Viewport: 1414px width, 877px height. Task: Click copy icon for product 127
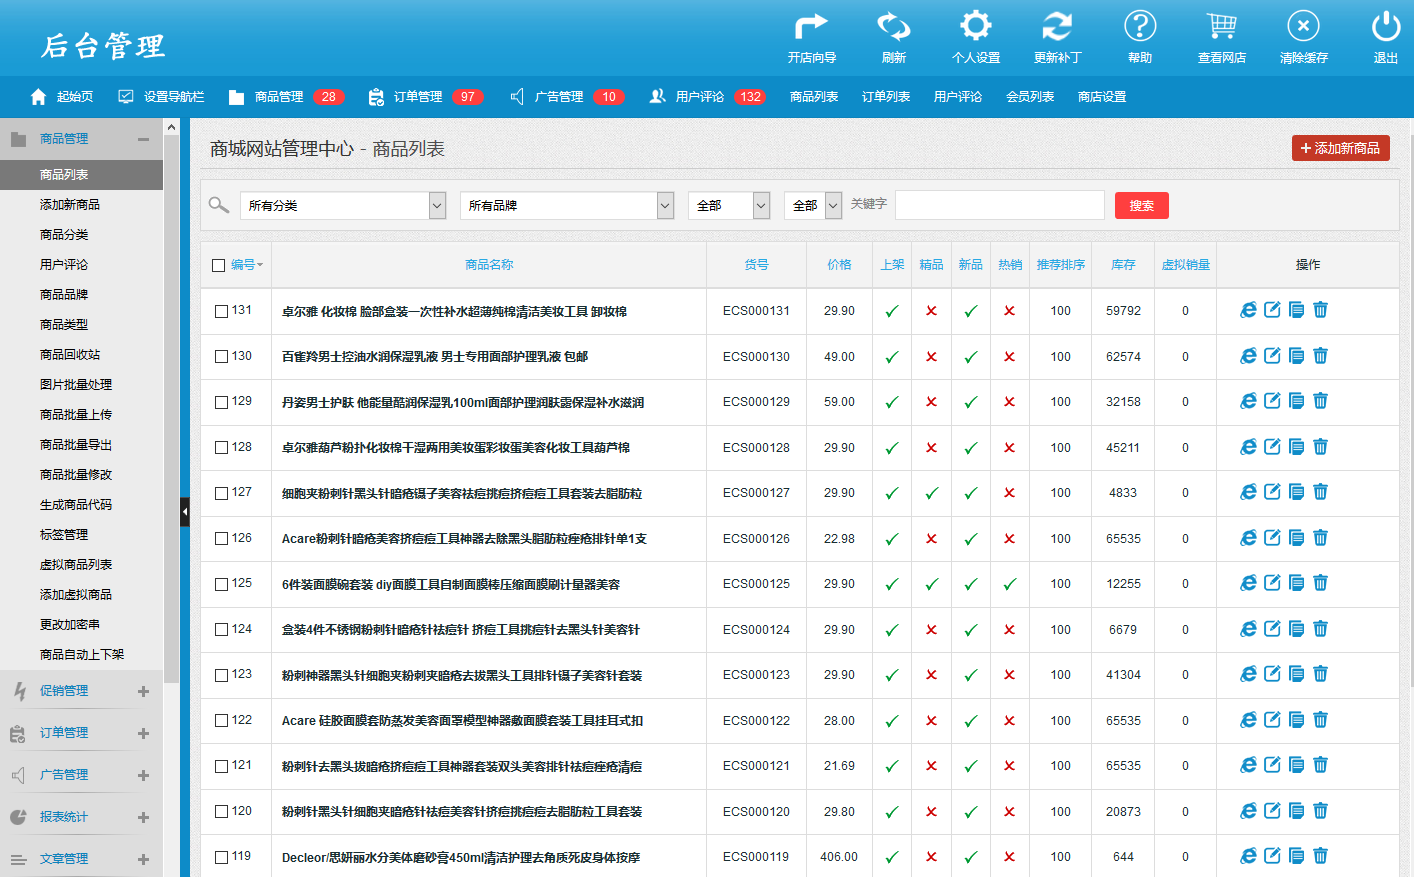click(1296, 492)
